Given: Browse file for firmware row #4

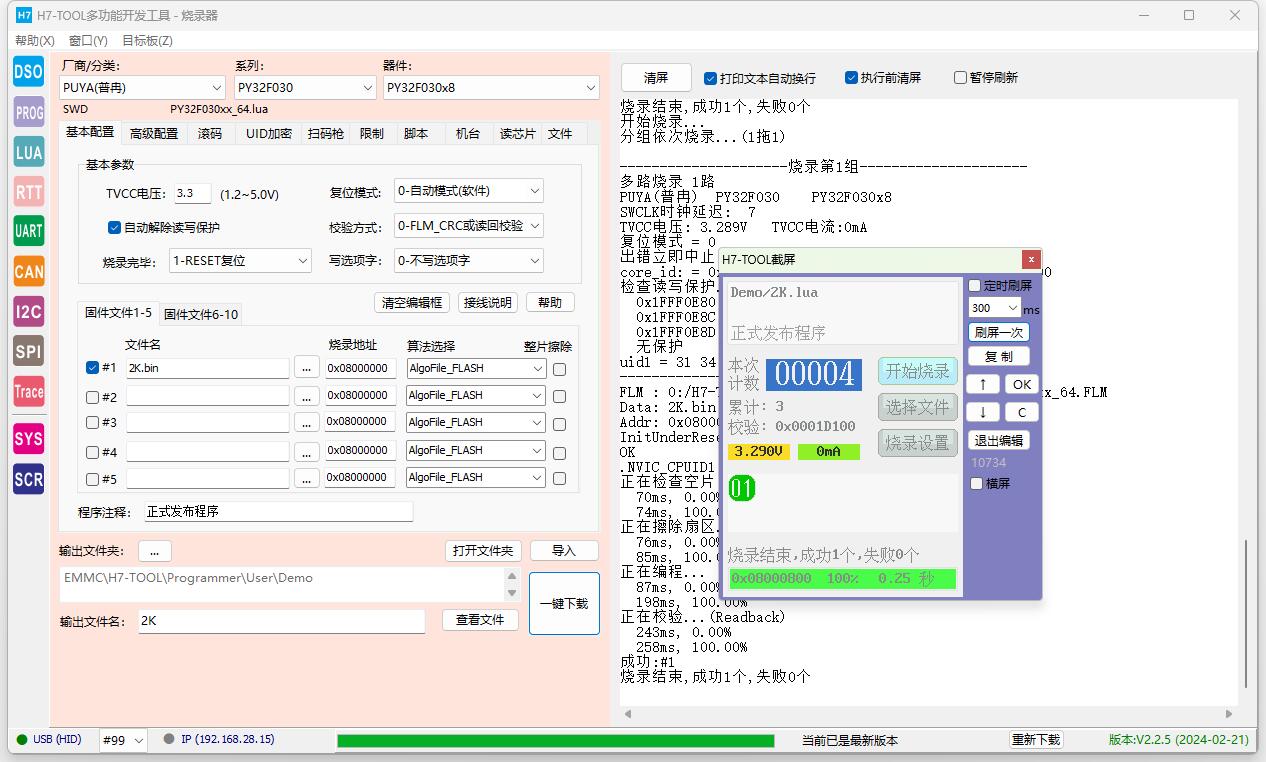Looking at the screenshot, I should pyautogui.click(x=307, y=451).
